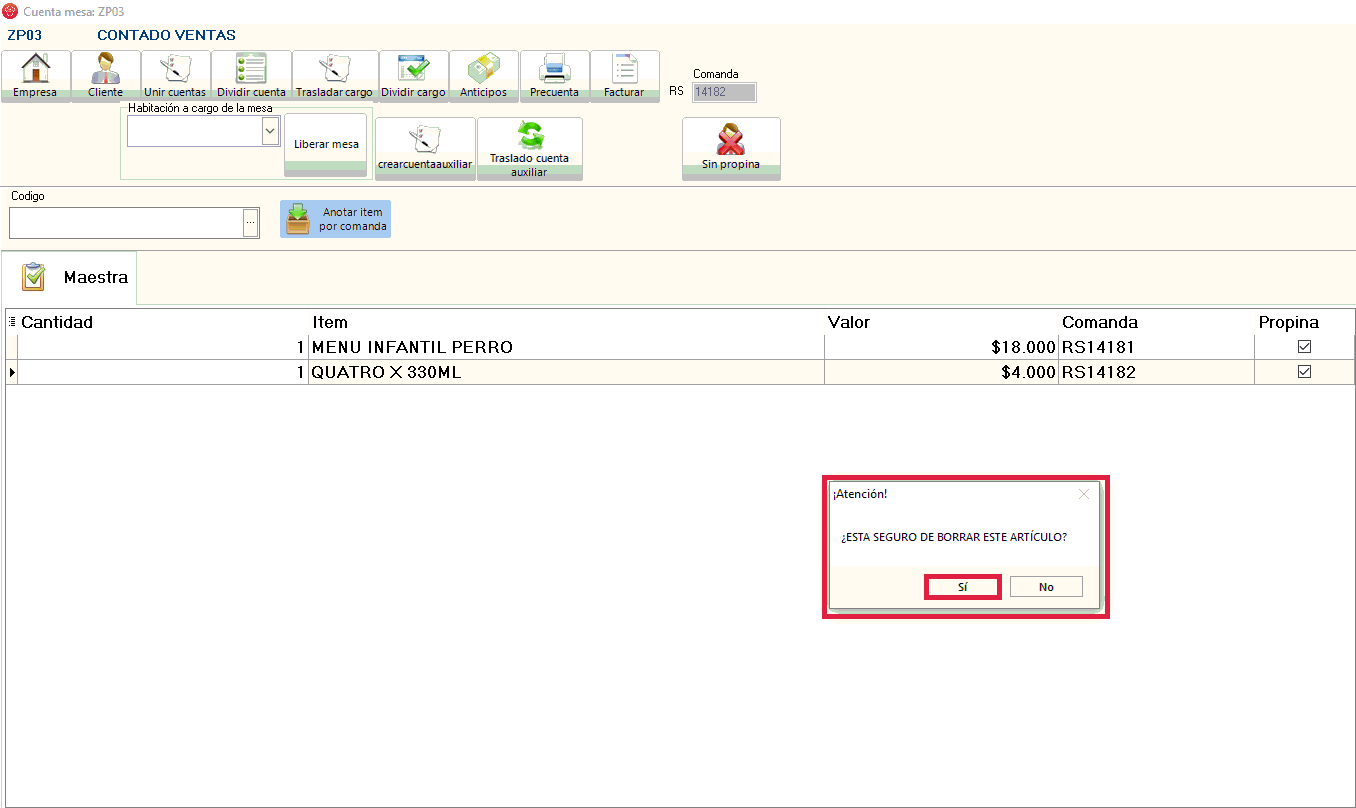Screen dimensions: 1356x808
Task: Click the Facturar invoice icon
Action: [624, 69]
